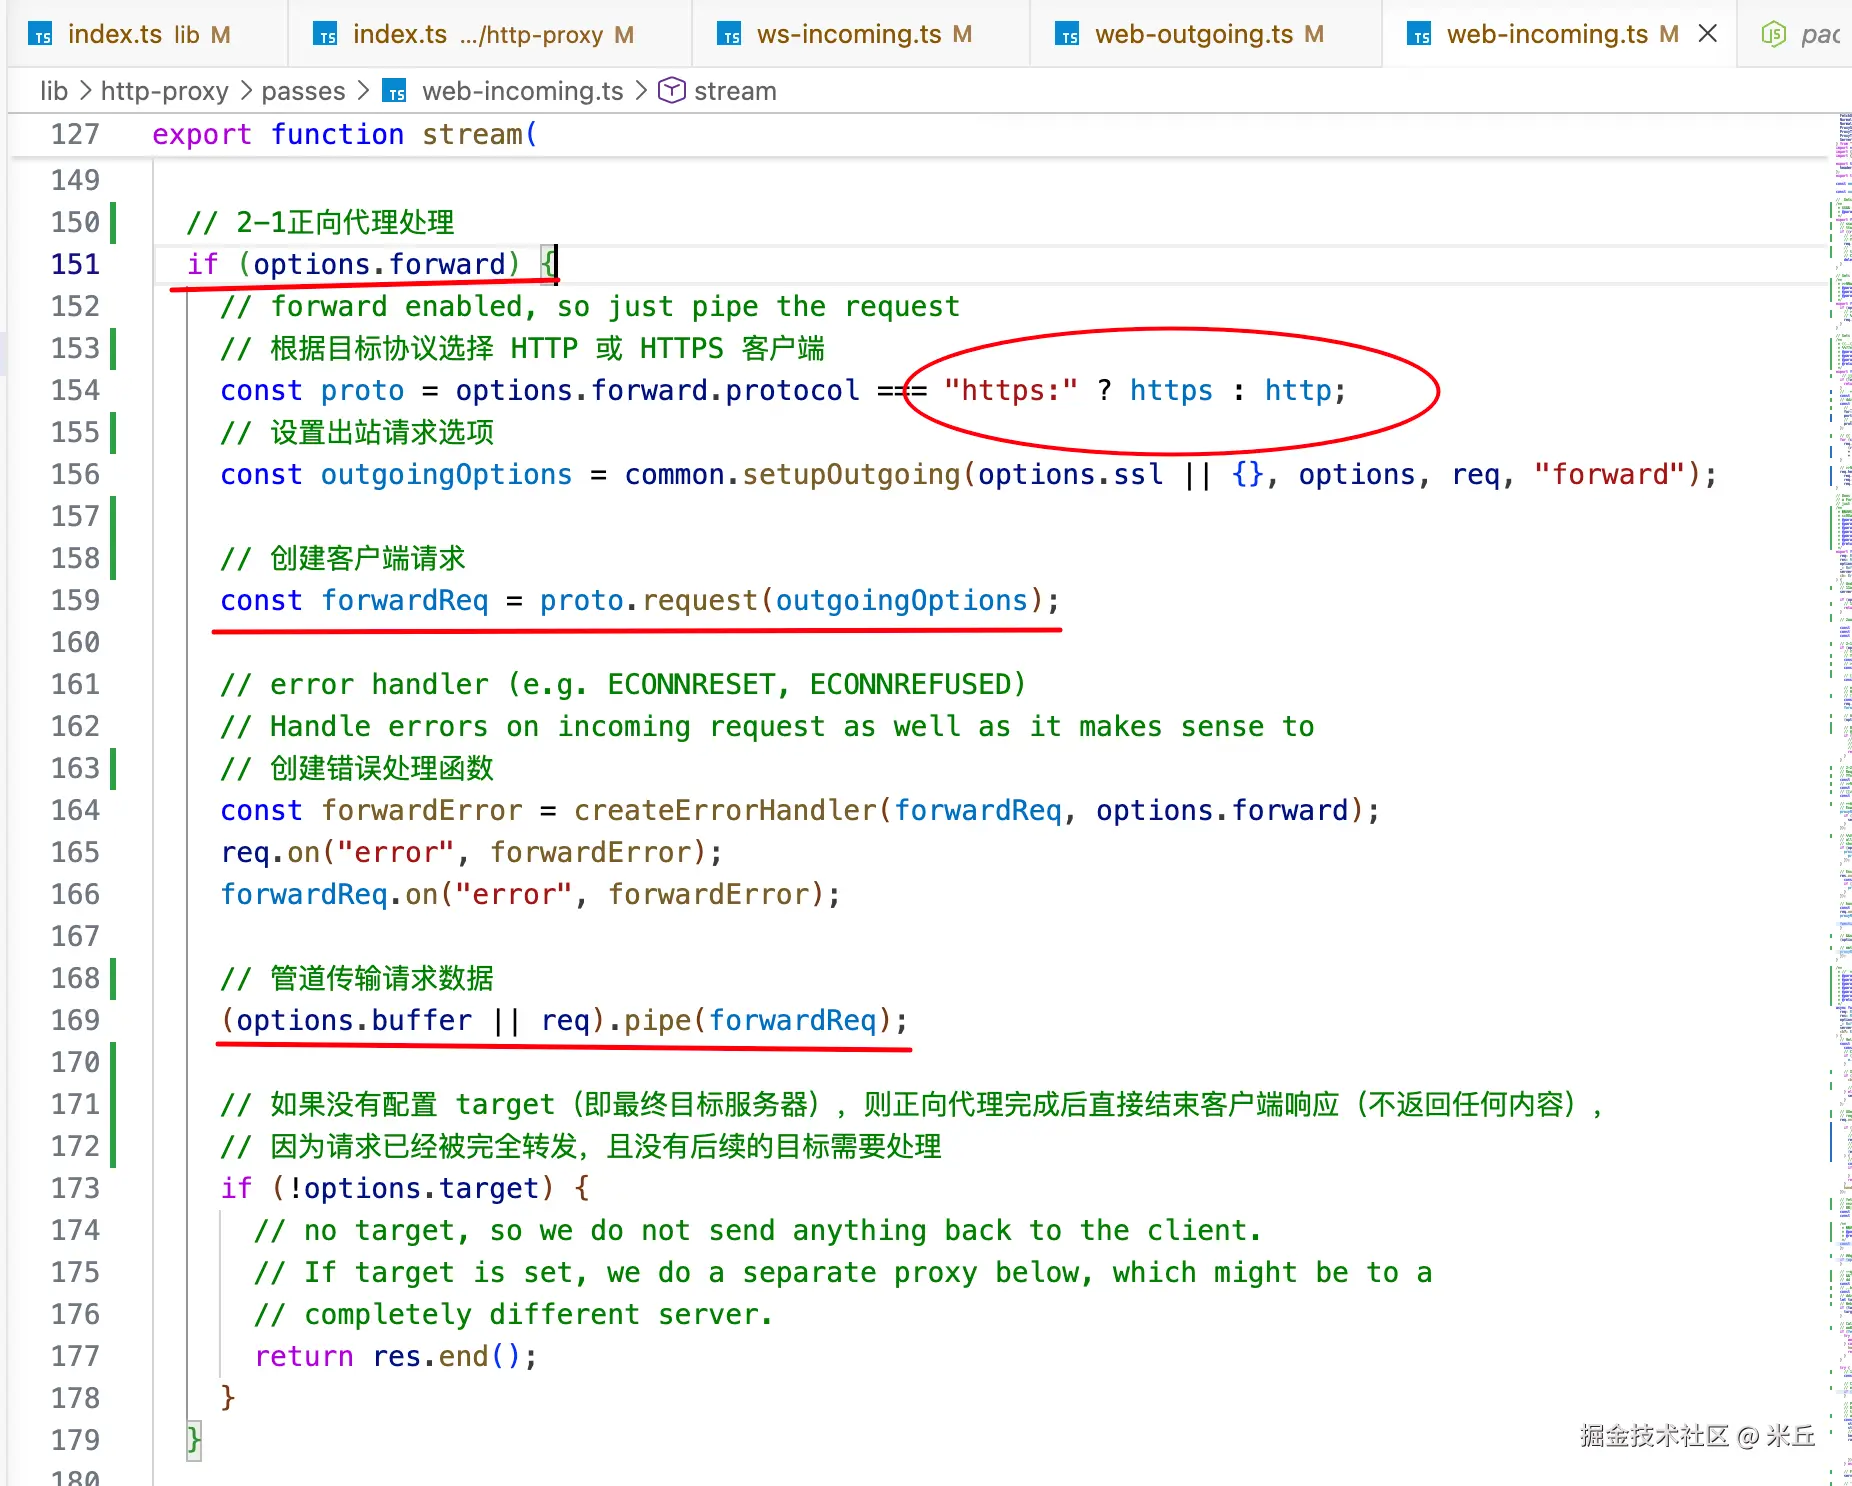The width and height of the screenshot is (1852, 1486).
Task: Click the "forward" string argument on line 156
Action: point(1610,474)
